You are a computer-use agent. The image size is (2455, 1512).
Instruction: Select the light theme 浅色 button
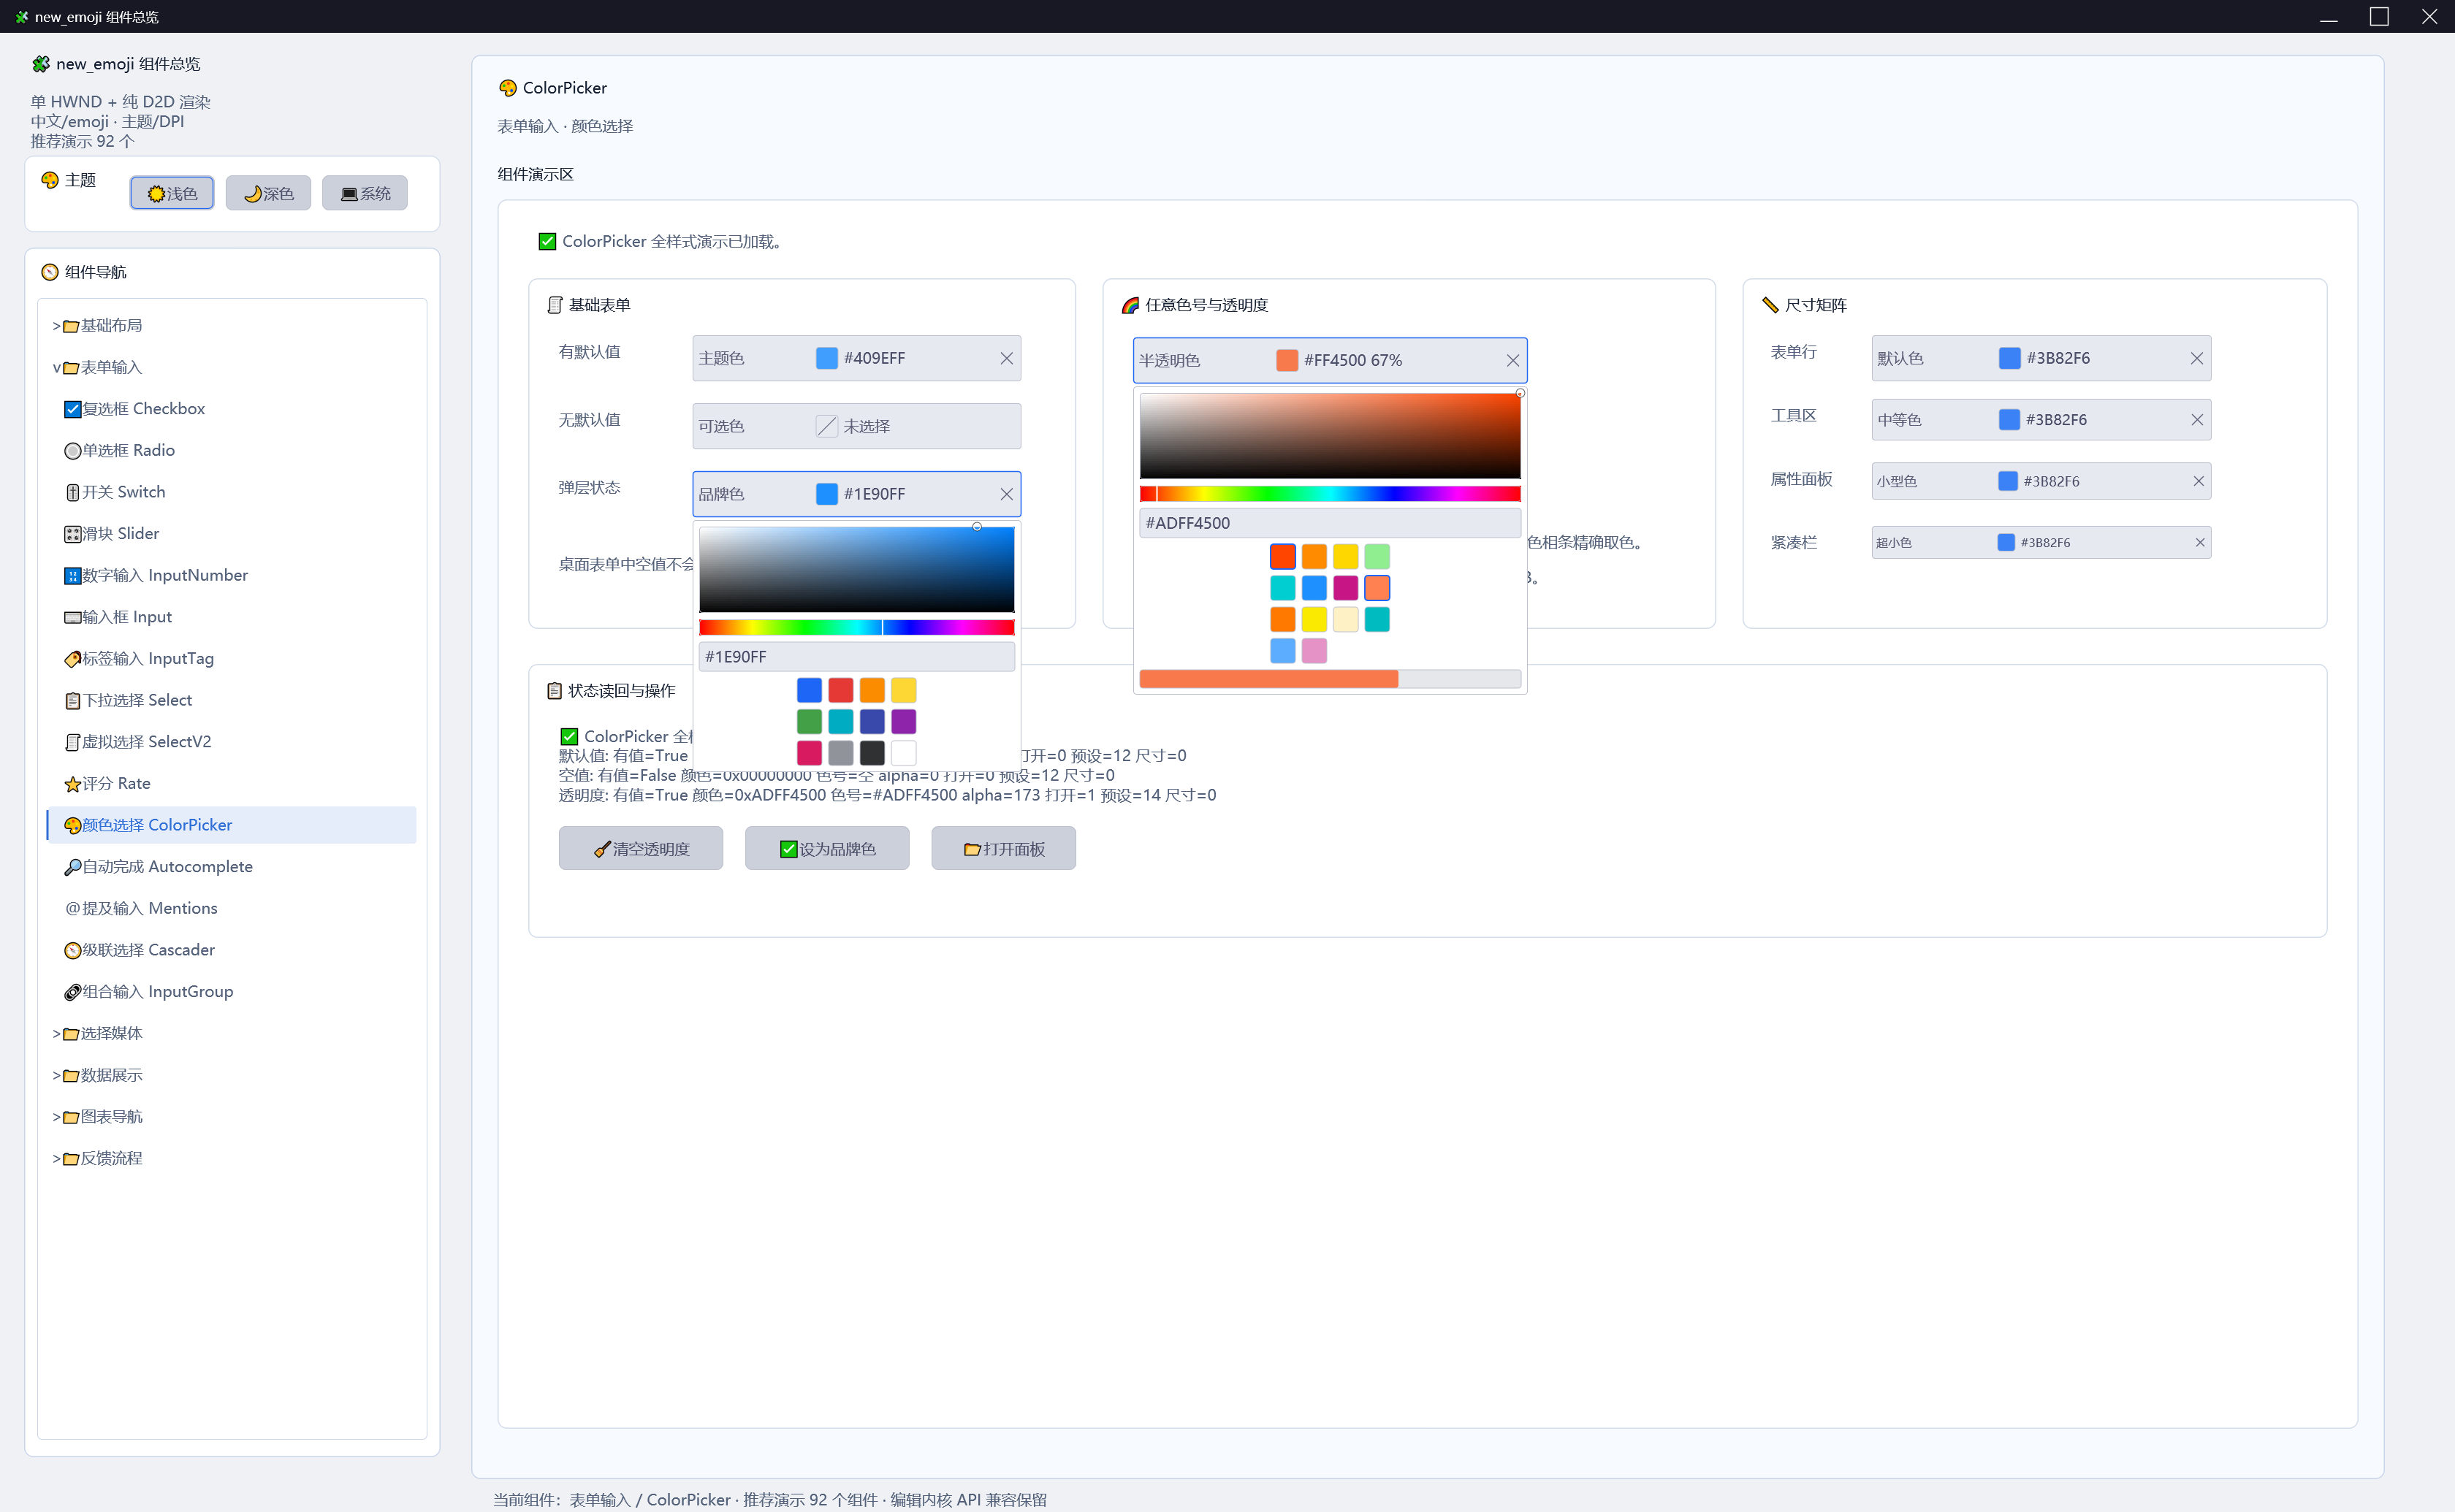point(171,193)
